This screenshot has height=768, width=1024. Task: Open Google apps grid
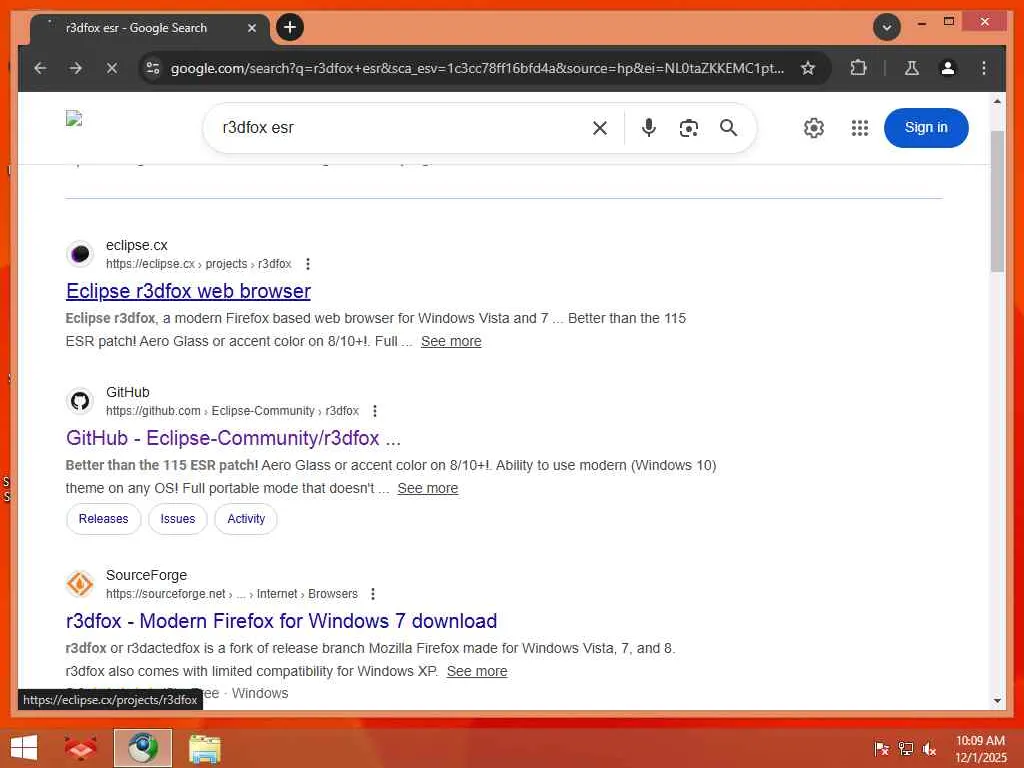pos(859,128)
